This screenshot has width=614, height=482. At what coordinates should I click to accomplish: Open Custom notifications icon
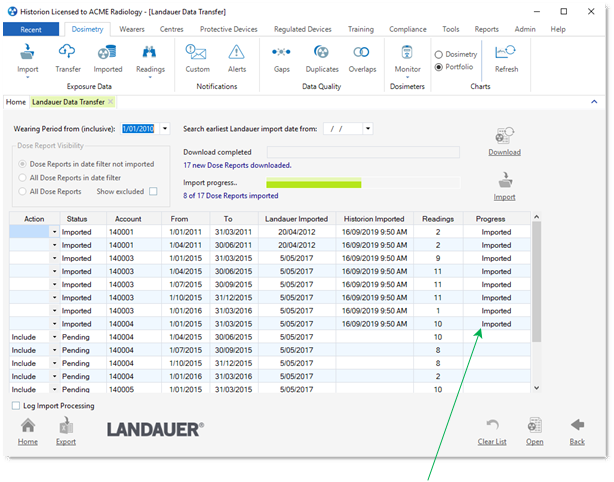point(197,52)
